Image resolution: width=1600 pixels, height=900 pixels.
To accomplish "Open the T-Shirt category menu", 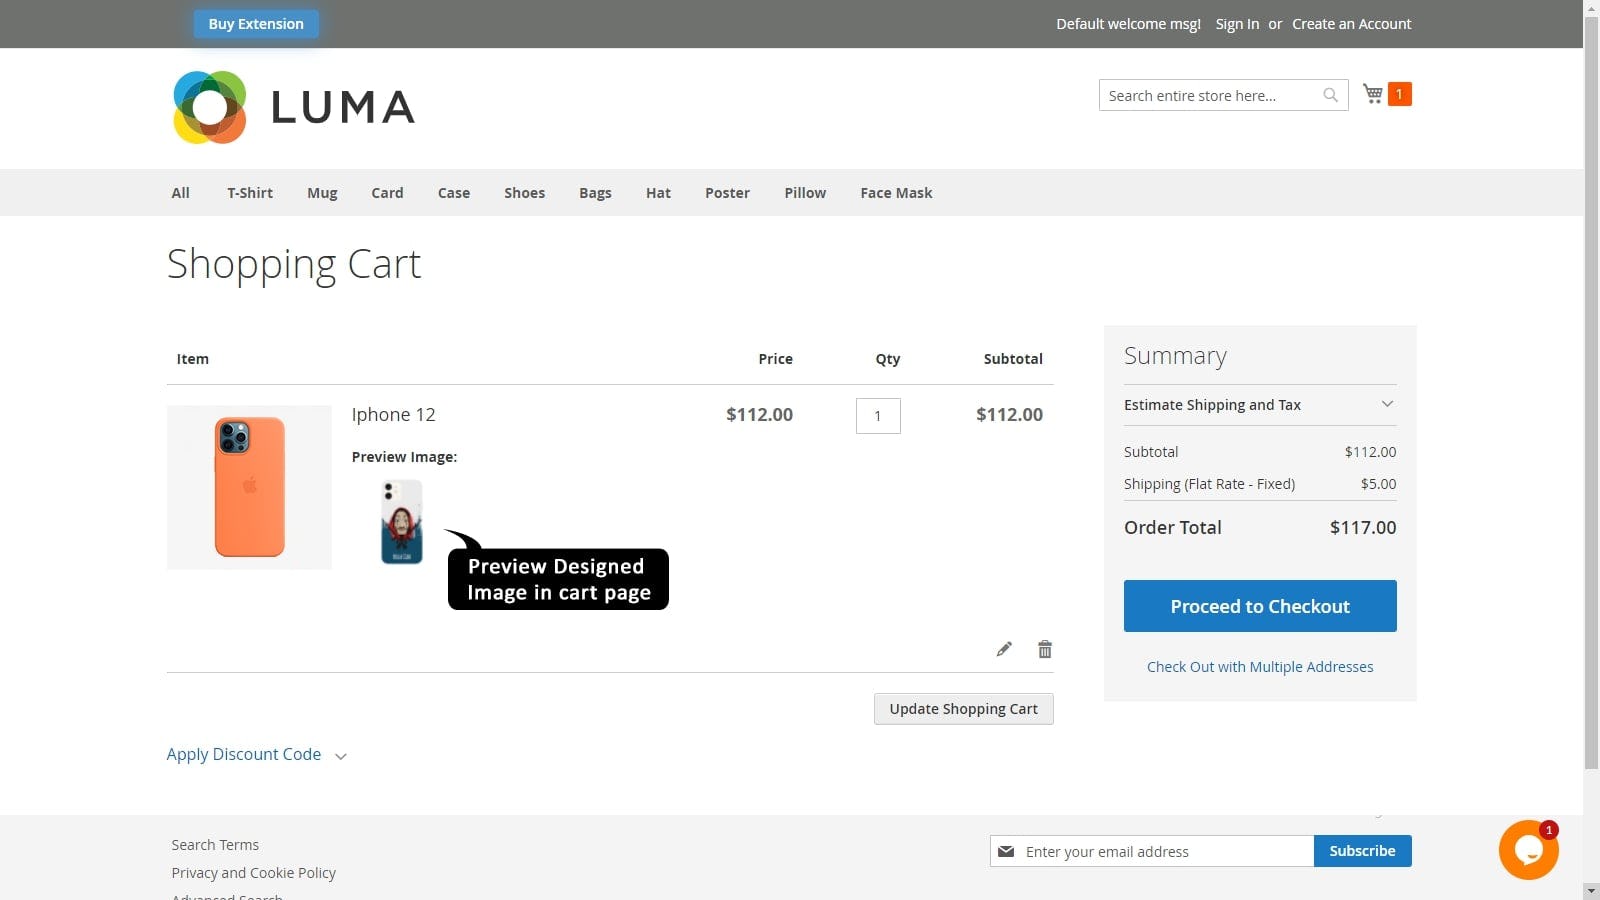I will pyautogui.click(x=249, y=193).
